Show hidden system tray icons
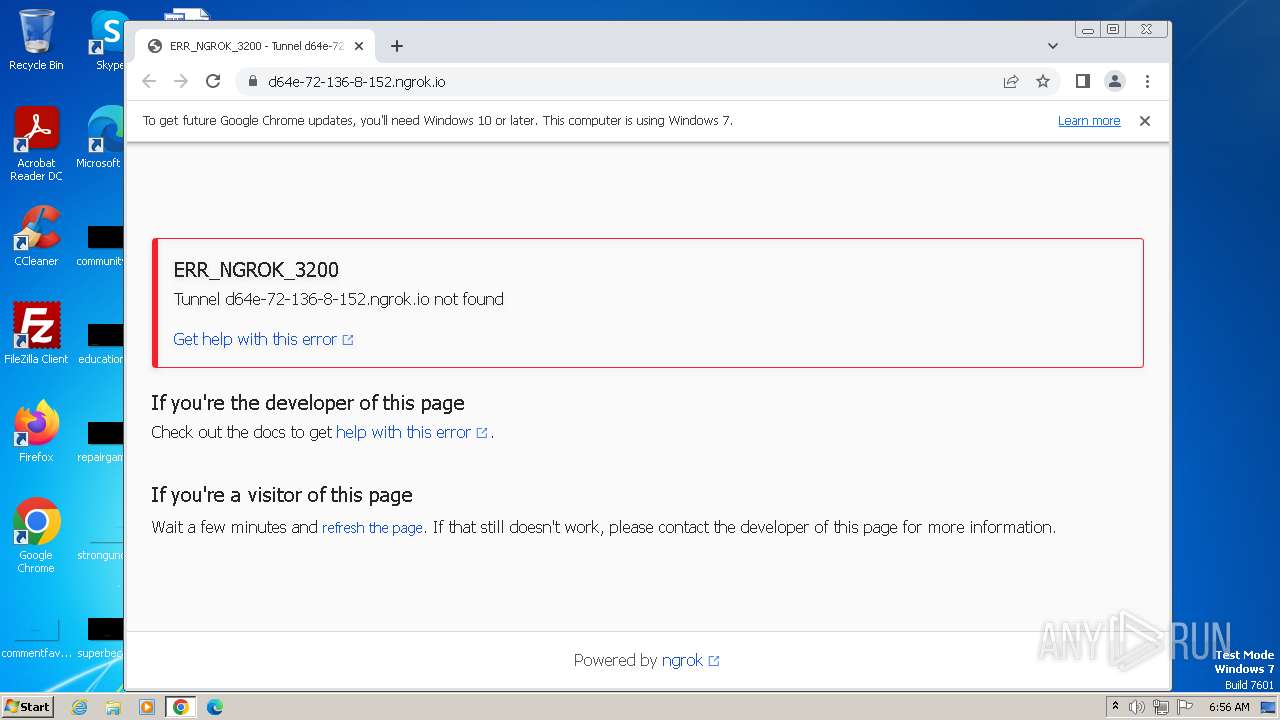The width and height of the screenshot is (1280, 720). coord(1115,707)
